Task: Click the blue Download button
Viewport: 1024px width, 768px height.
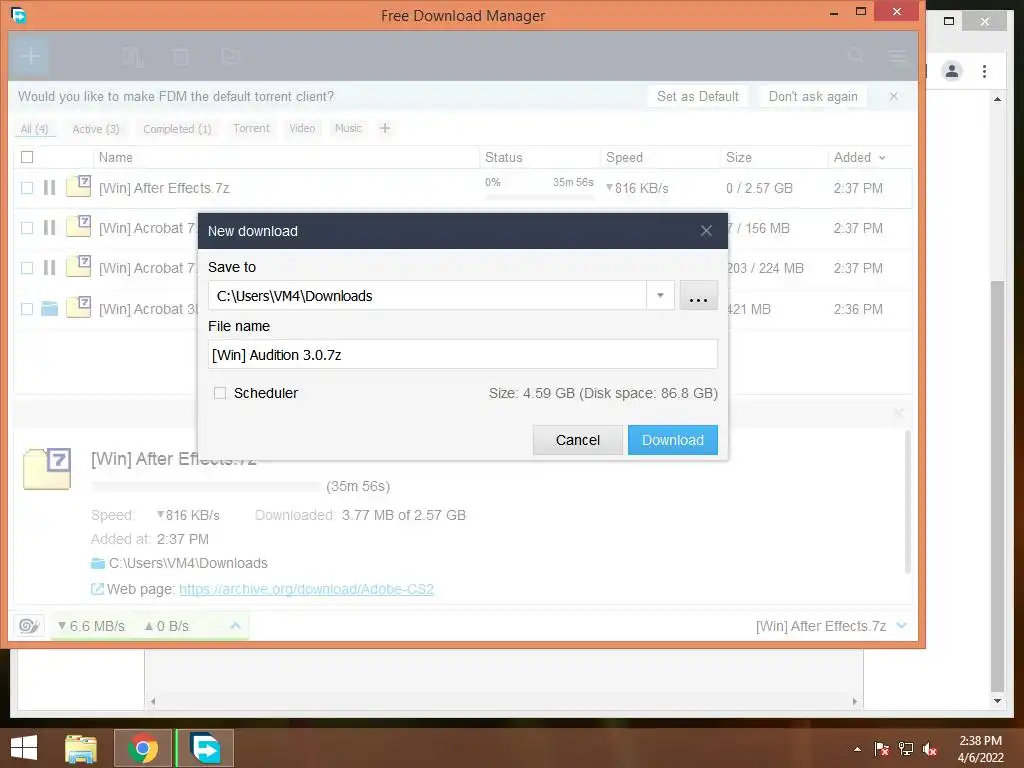Action: click(673, 440)
